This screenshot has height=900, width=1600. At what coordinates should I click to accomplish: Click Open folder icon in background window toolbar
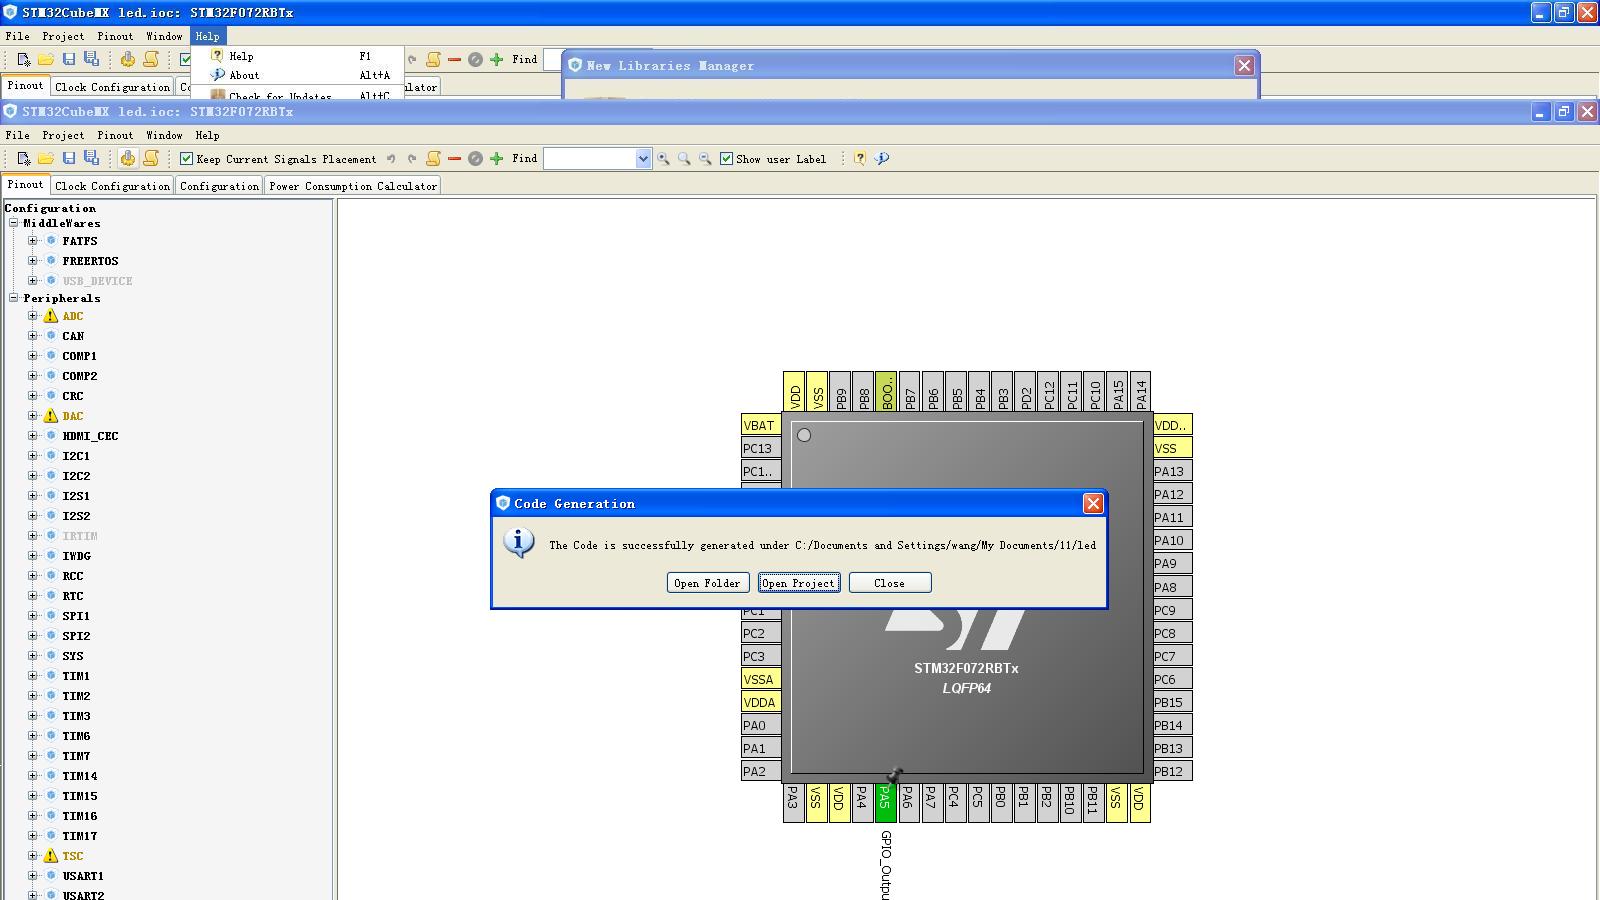(46, 59)
